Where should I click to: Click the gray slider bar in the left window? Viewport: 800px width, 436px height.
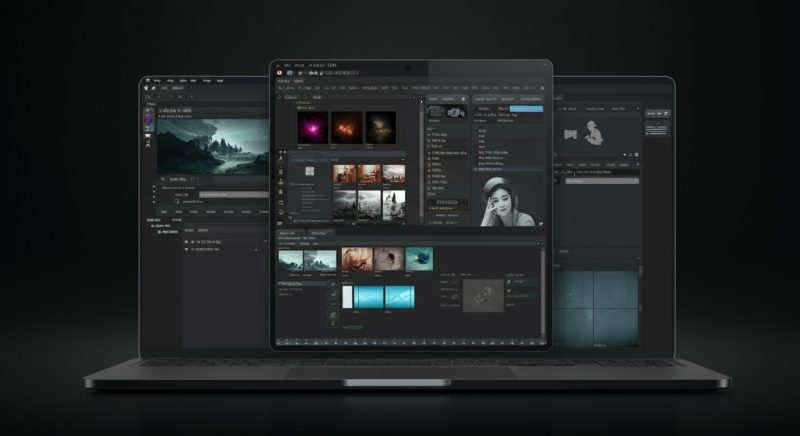pos(234,195)
